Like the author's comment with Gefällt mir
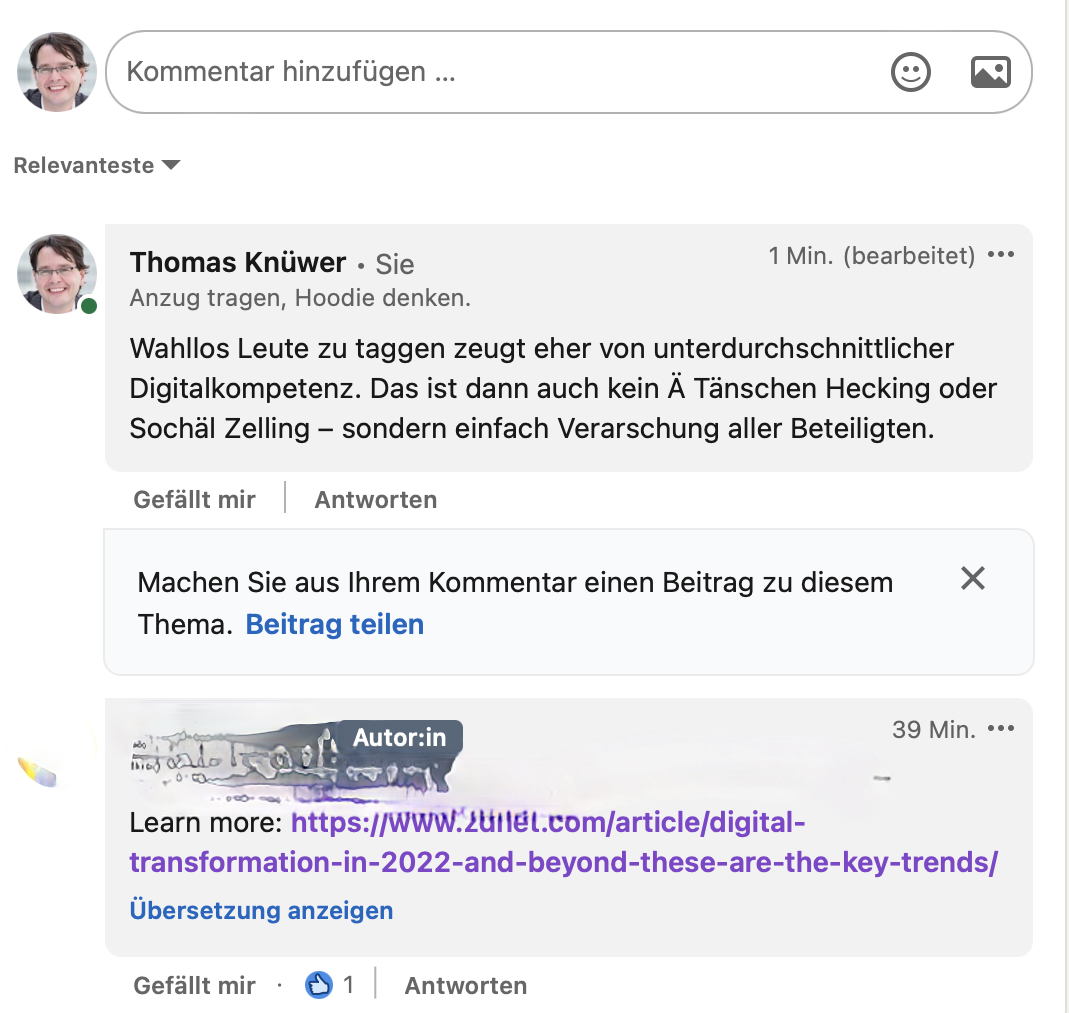Viewport: 1069px width, 1013px height. [x=194, y=986]
